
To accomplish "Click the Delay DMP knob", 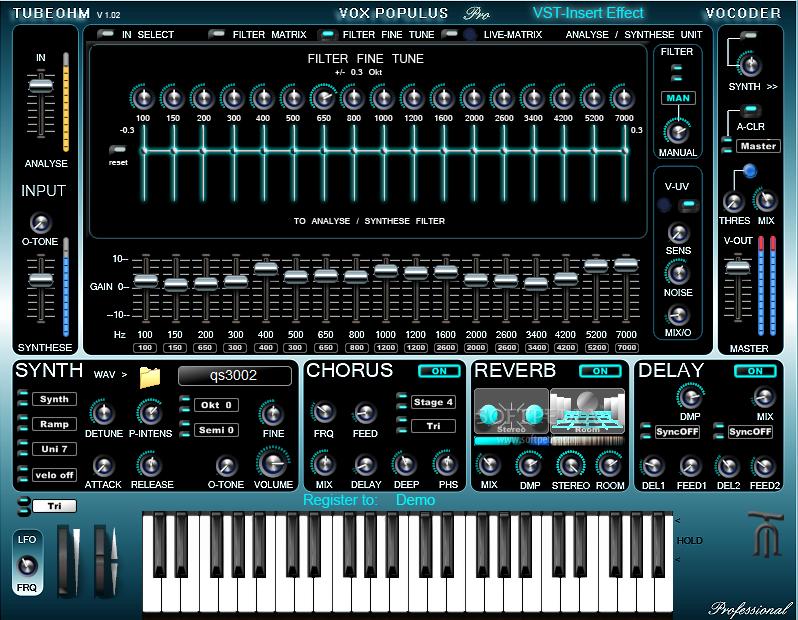I will 691,397.
